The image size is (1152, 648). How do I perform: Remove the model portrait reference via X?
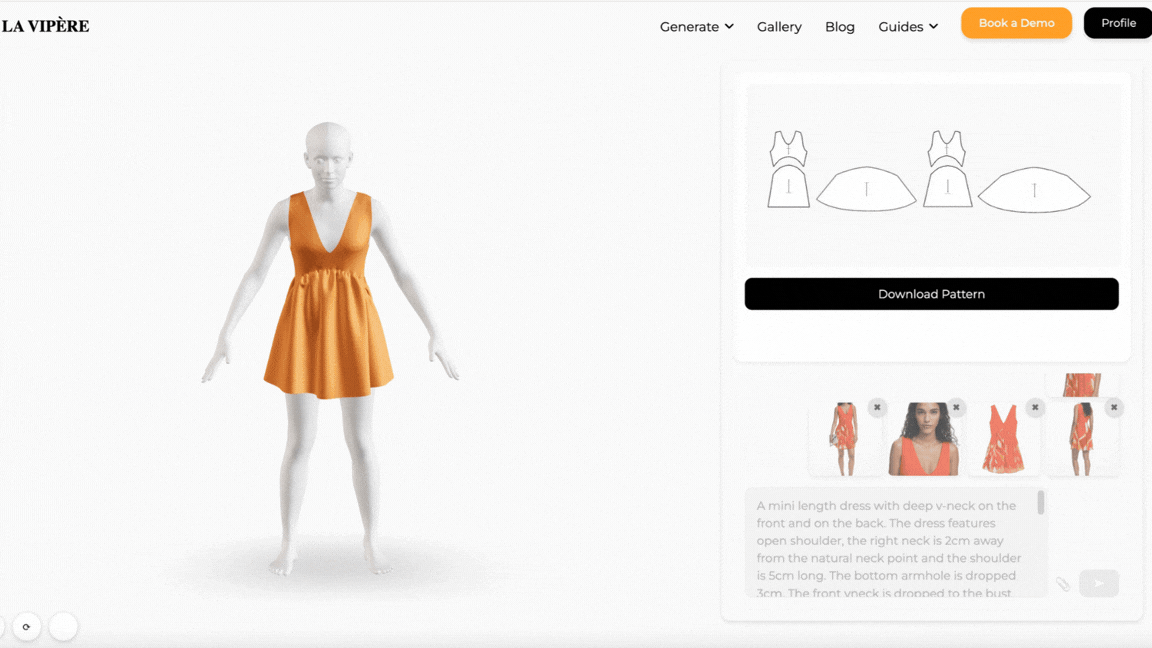[956, 407]
